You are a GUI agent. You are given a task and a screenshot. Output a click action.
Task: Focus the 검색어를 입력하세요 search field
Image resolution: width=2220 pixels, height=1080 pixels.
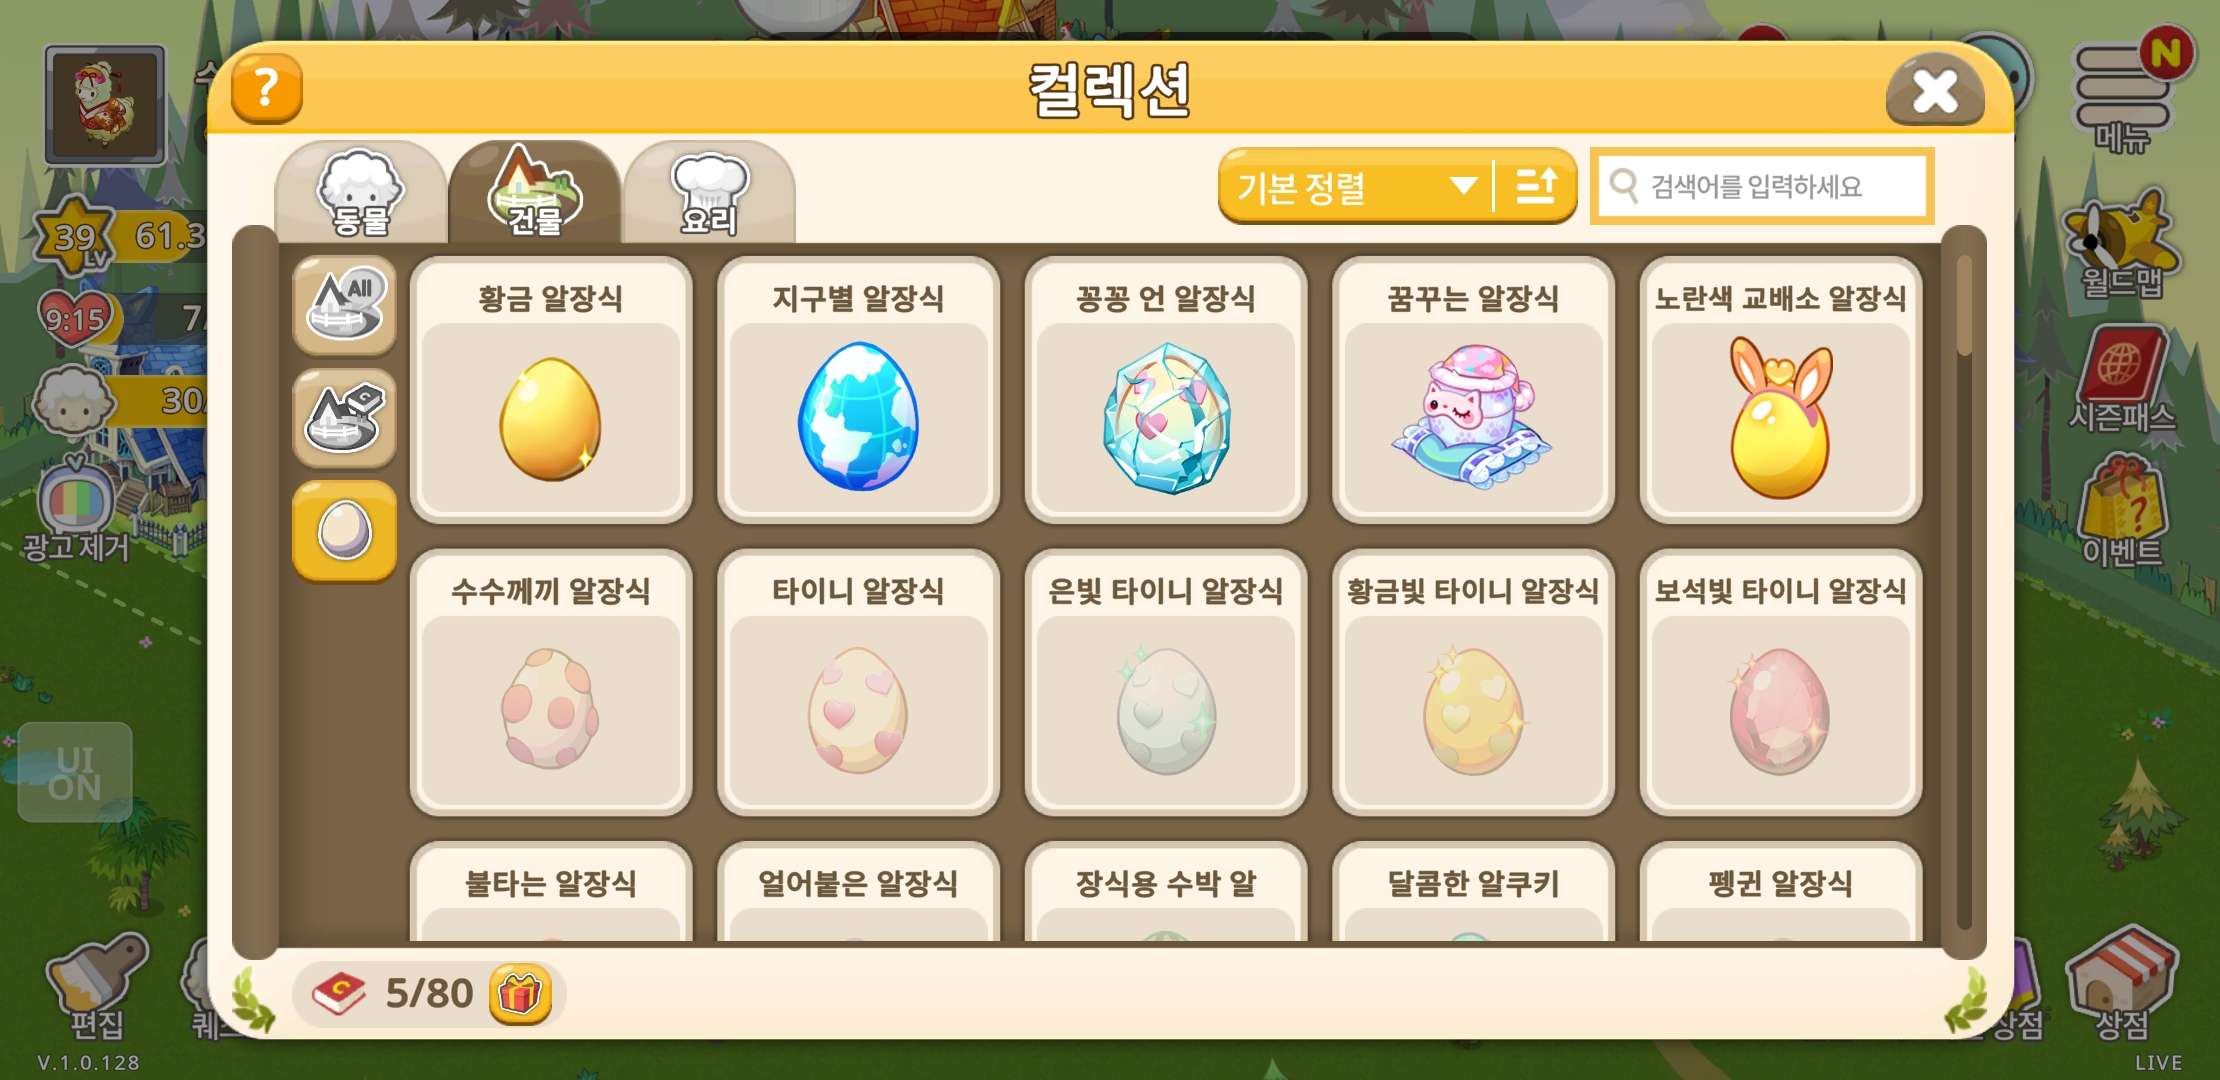[1762, 186]
